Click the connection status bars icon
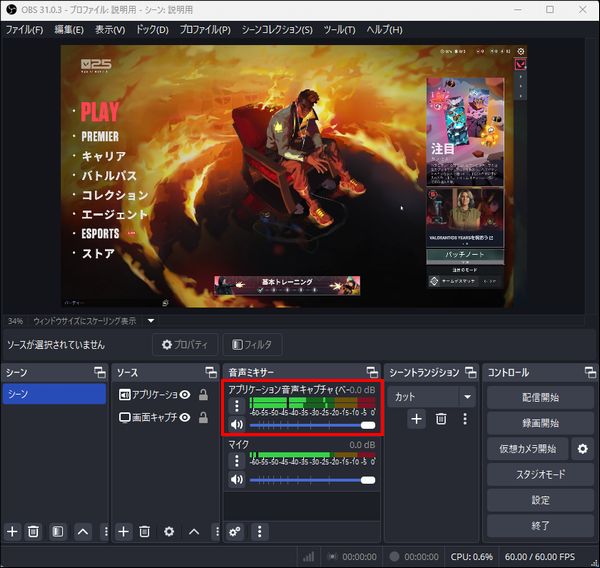 (308, 557)
